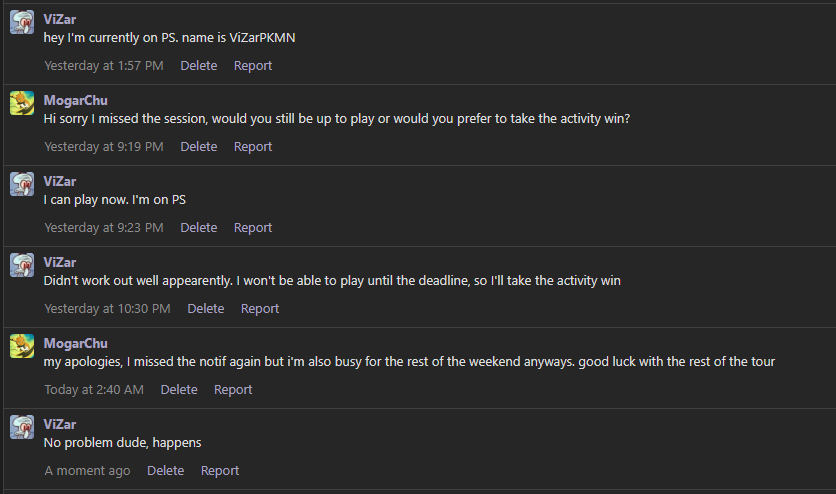
Task: Delete the message posted Yesterday at 1:57 PM
Action: (x=199, y=66)
